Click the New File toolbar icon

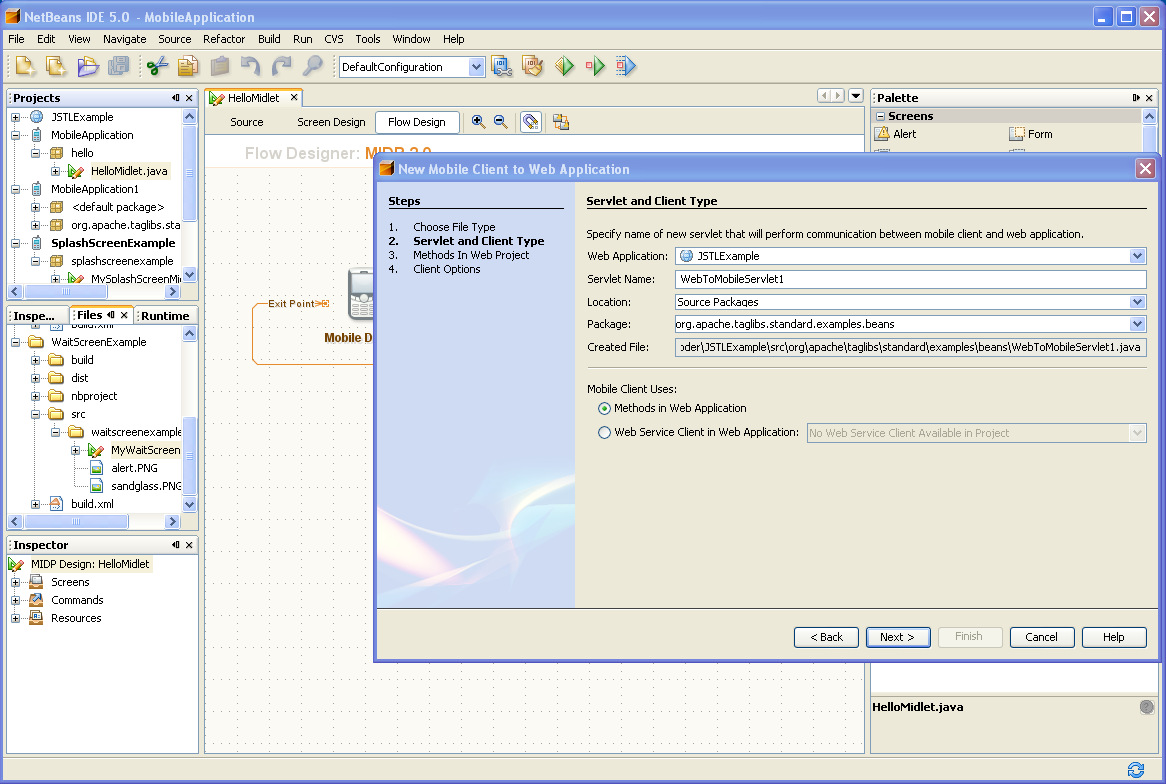[x=25, y=66]
